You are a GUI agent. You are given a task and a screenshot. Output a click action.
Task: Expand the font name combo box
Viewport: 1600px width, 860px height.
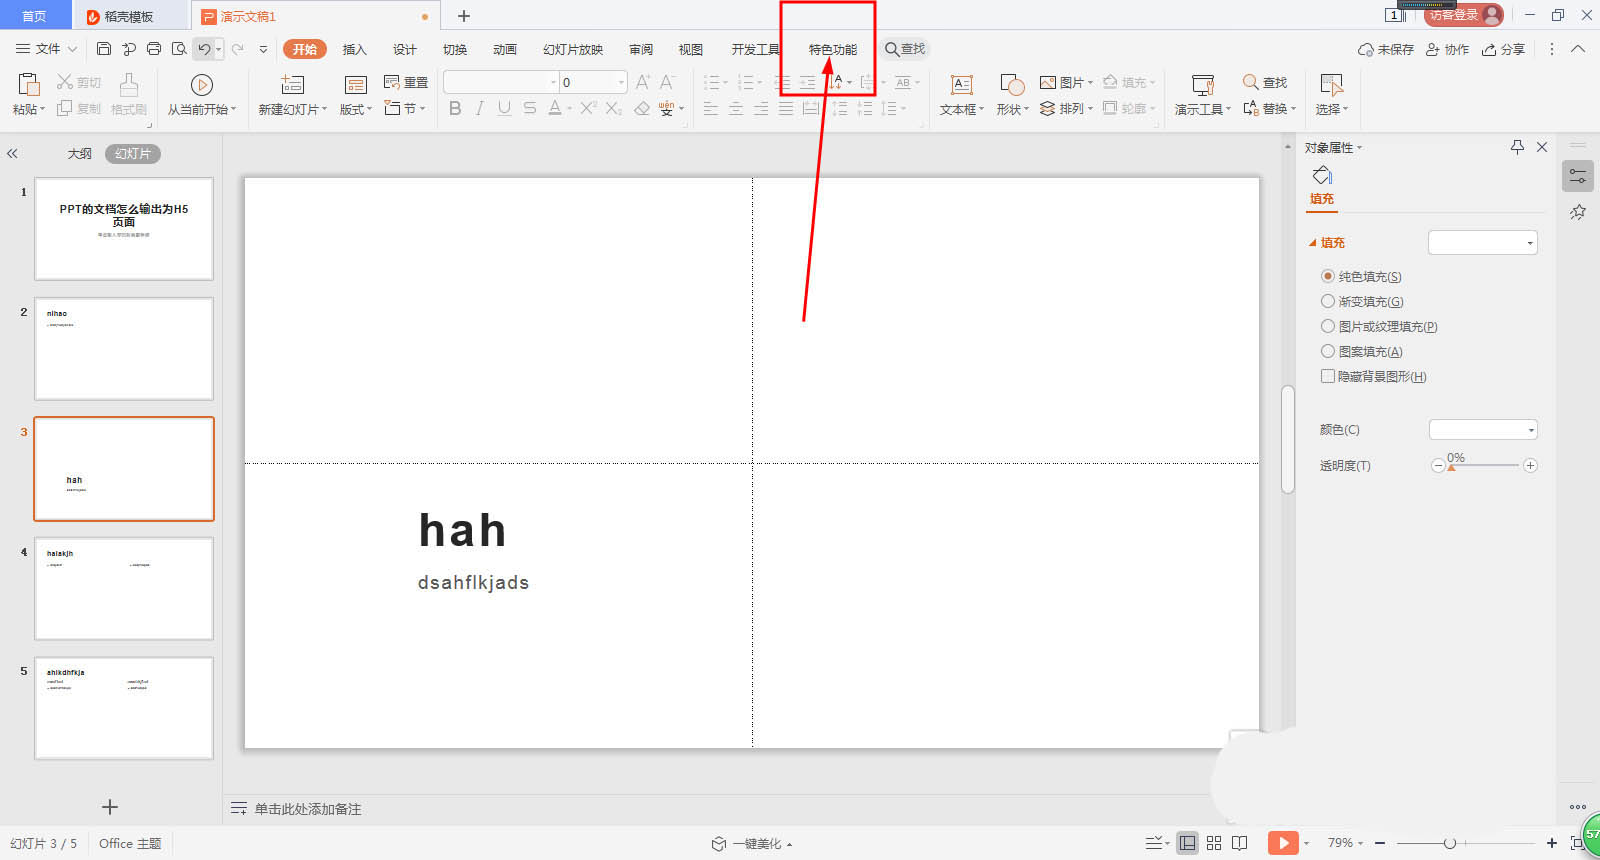(x=553, y=82)
